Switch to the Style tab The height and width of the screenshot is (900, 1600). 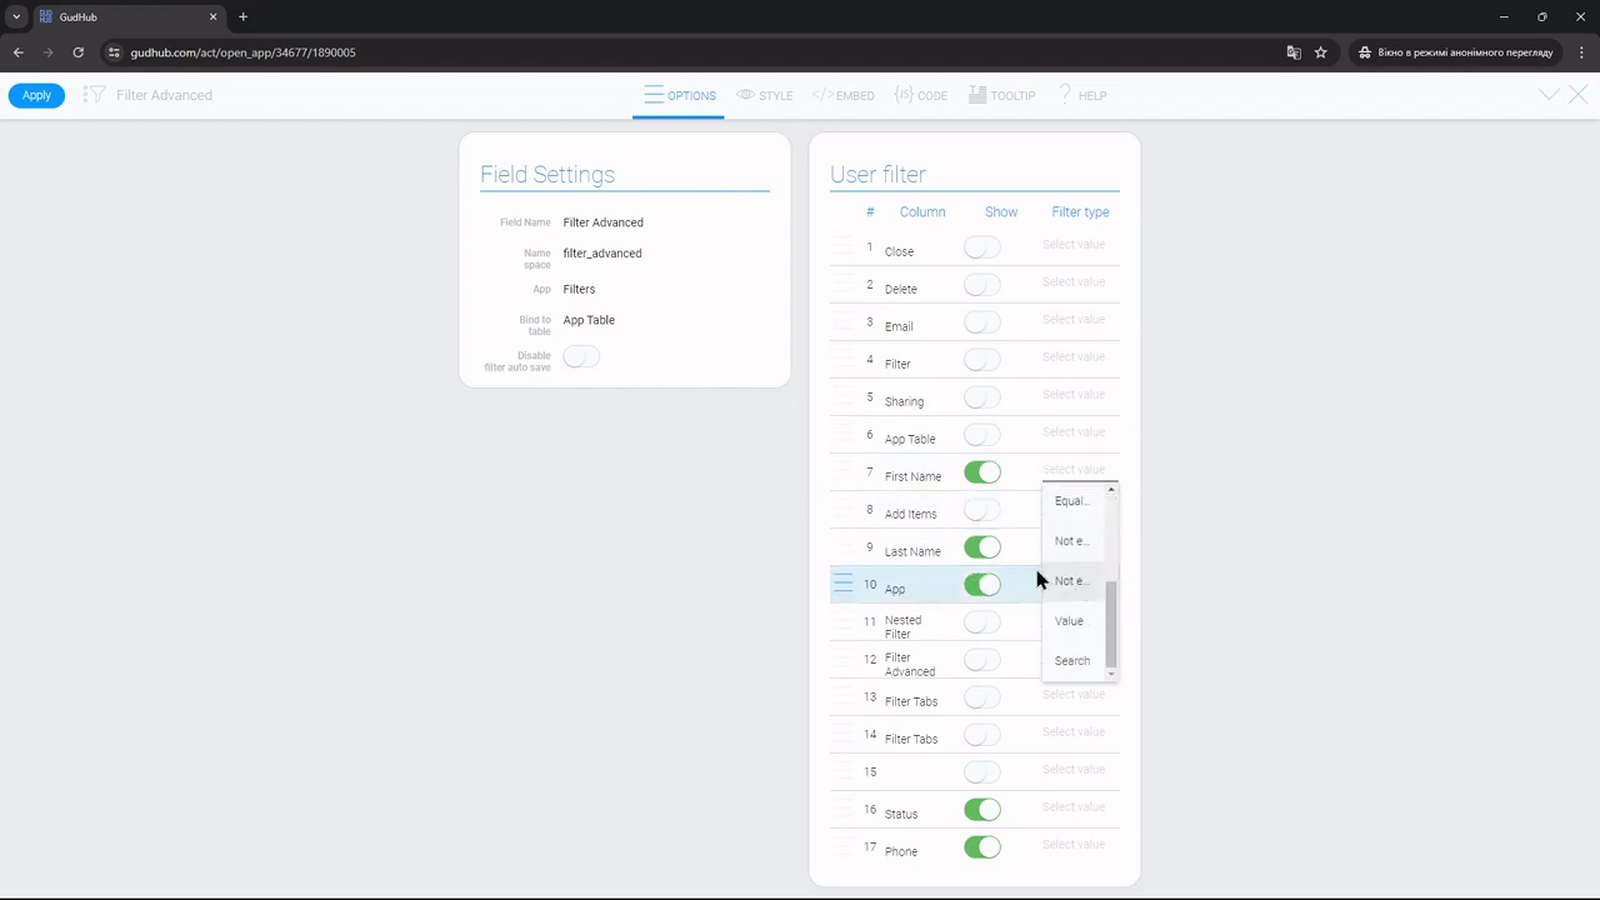pos(765,95)
